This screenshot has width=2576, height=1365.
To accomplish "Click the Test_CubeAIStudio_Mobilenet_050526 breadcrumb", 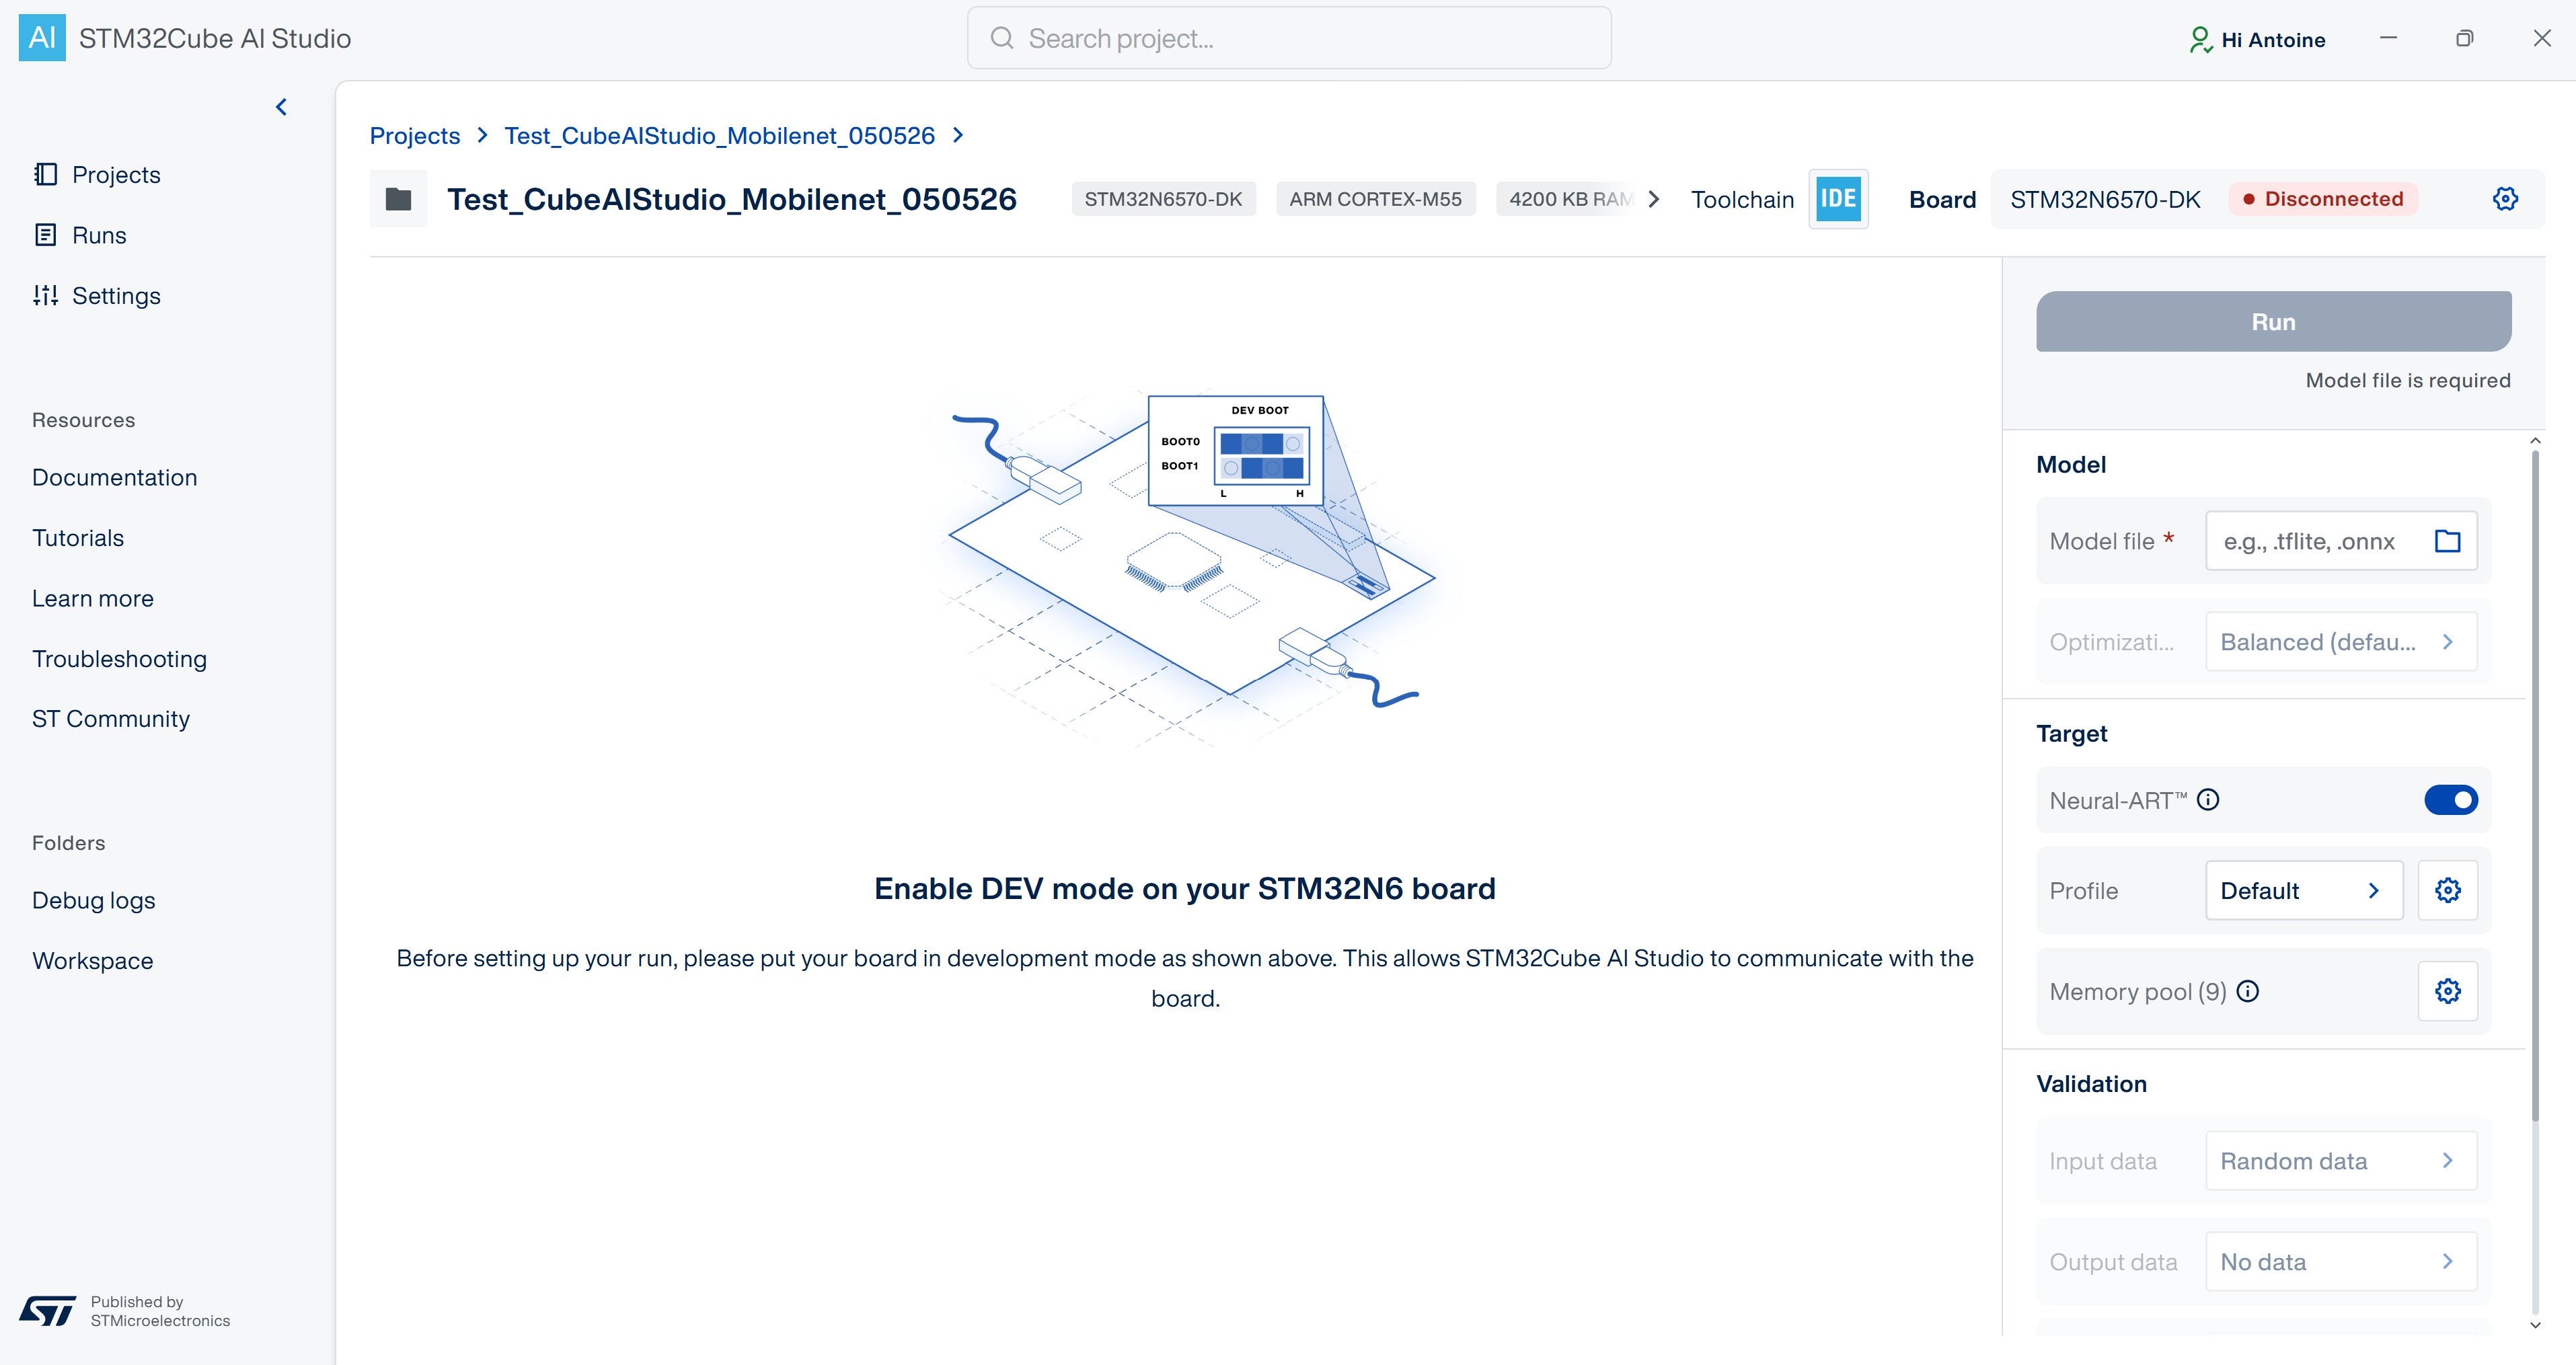I will (719, 135).
